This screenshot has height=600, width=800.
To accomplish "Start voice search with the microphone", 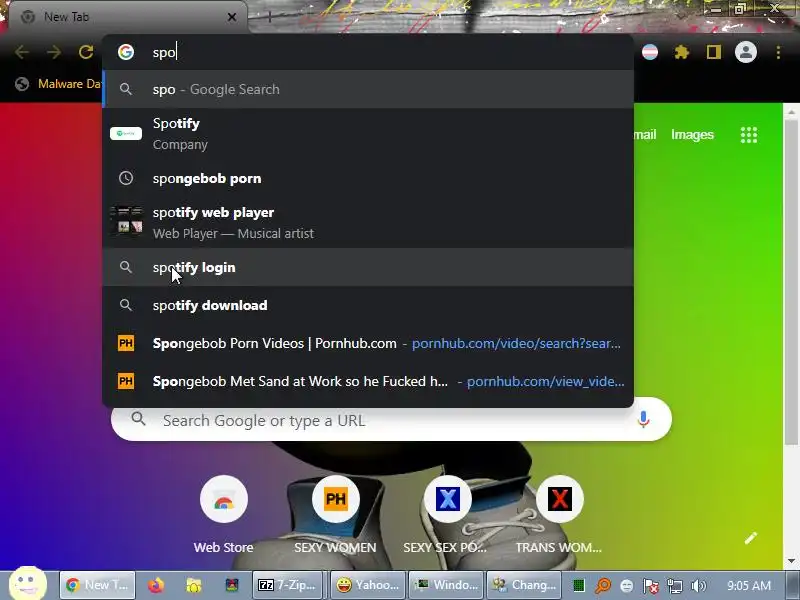I will pyautogui.click(x=643, y=419).
